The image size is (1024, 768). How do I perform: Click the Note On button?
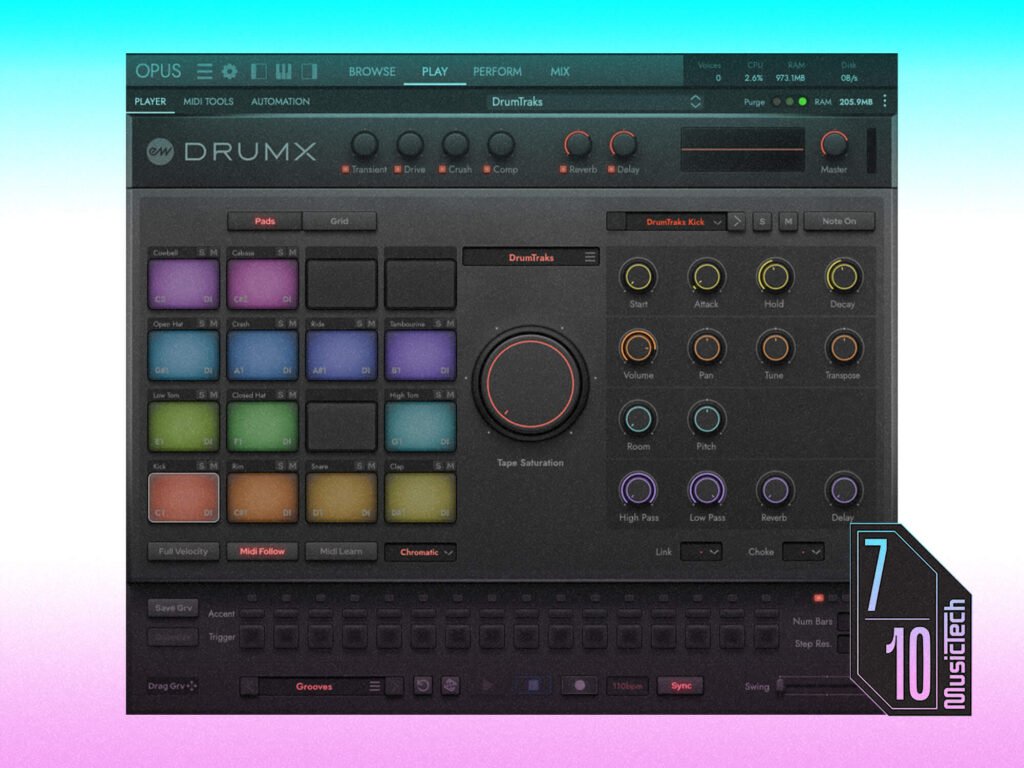point(839,221)
